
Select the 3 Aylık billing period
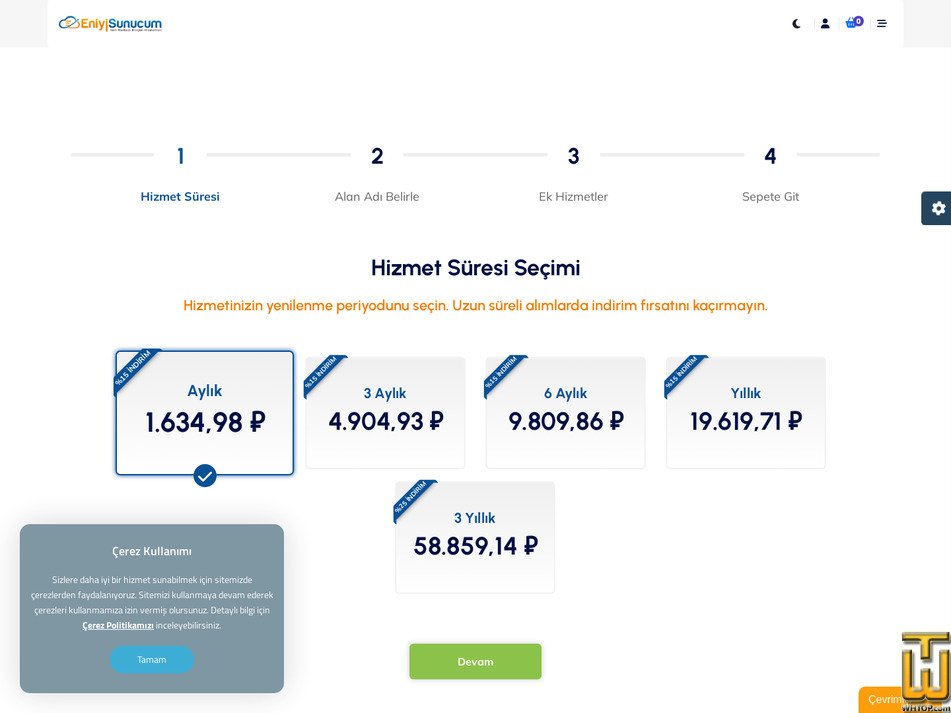click(385, 412)
